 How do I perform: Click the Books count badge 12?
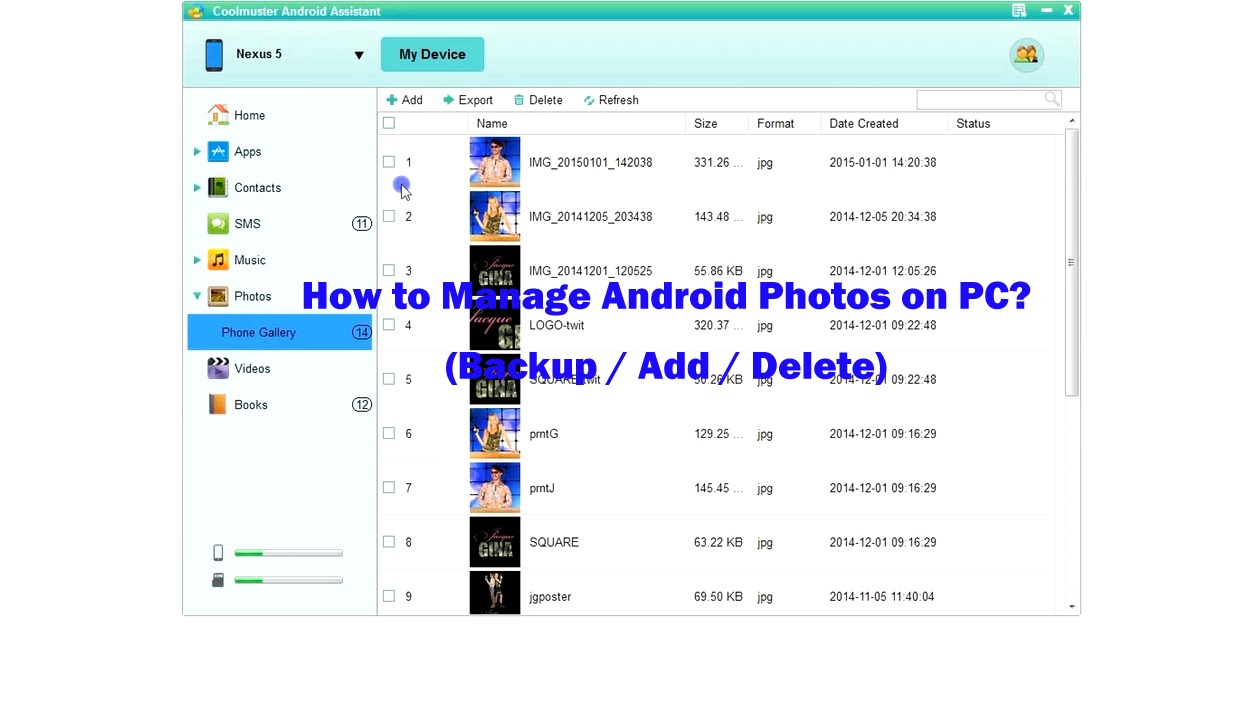pyautogui.click(x=362, y=405)
